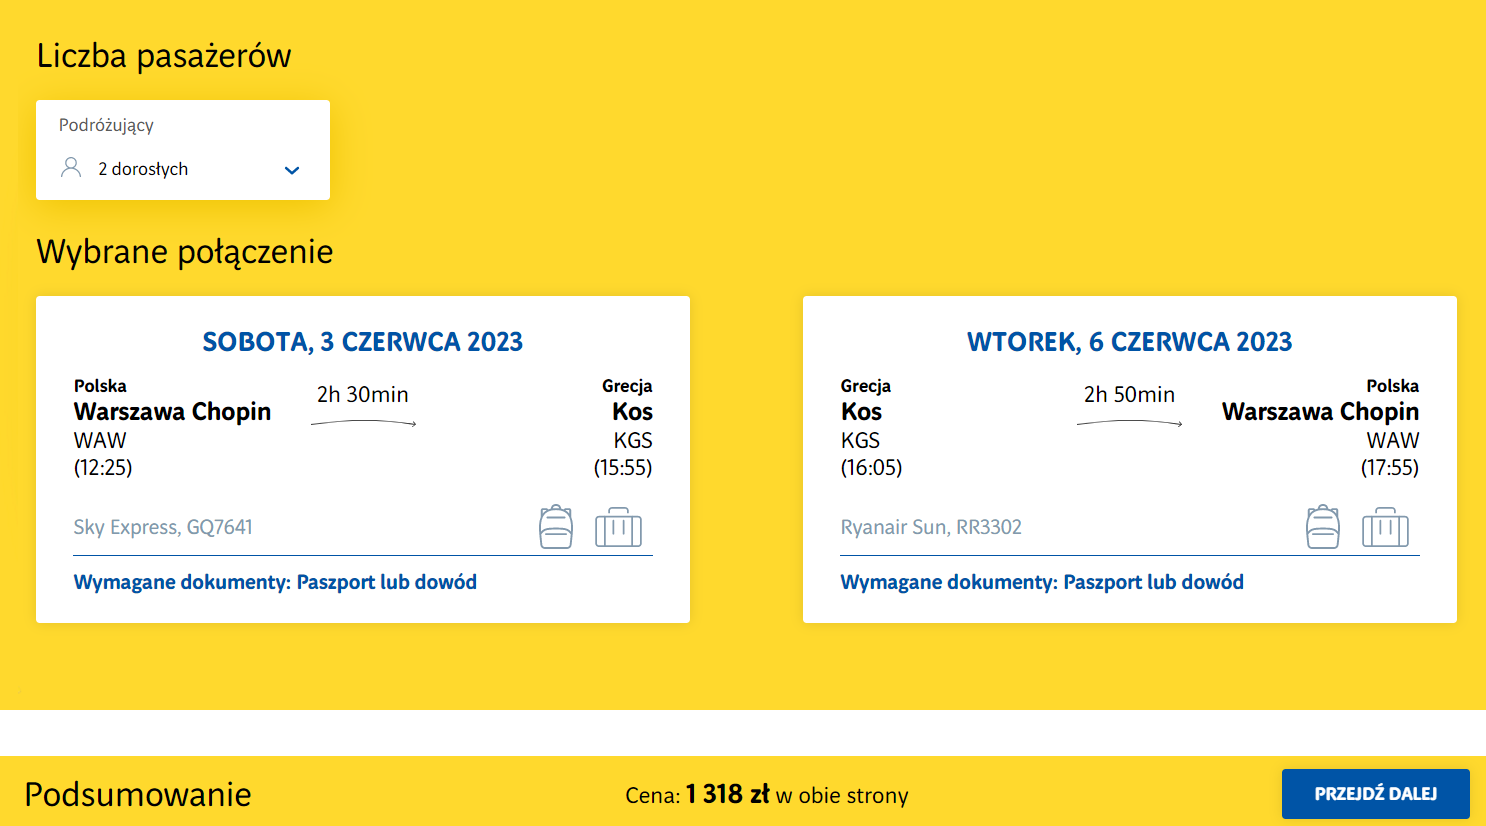Click Sky Express, GQ7641 flight number
Image resolution: width=1486 pixels, height=826 pixels.
click(x=163, y=527)
